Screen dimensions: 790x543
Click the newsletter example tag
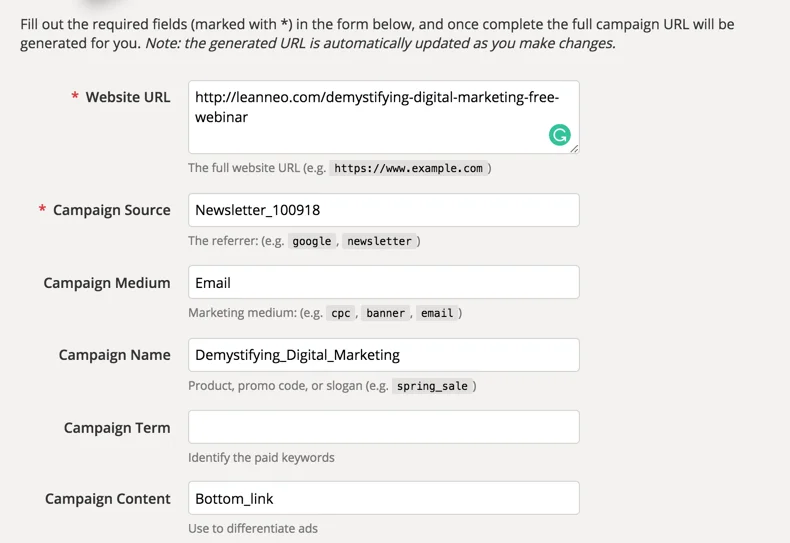tap(379, 241)
